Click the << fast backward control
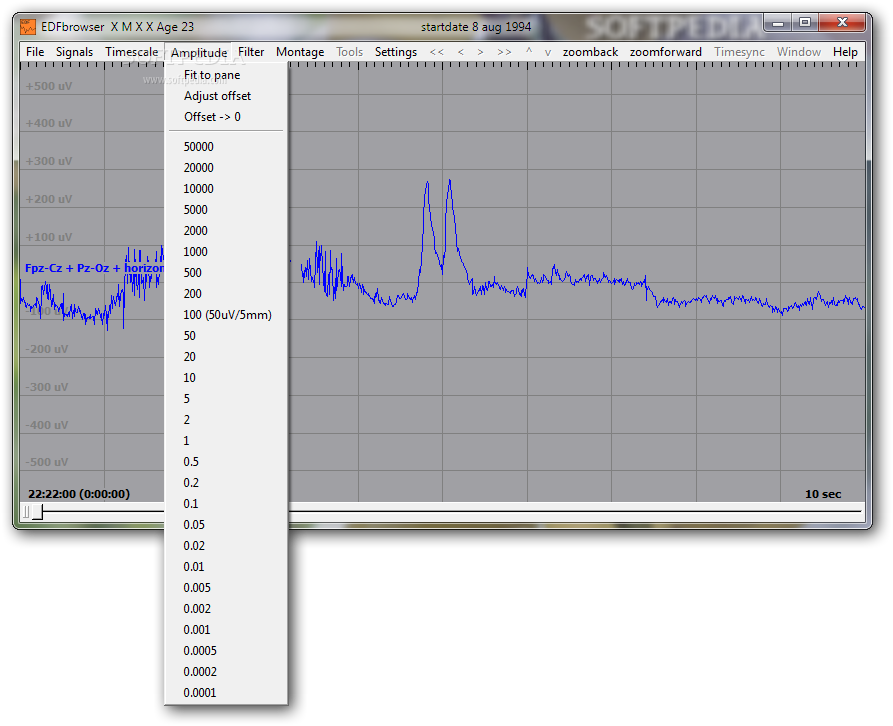893x726 pixels. point(436,52)
